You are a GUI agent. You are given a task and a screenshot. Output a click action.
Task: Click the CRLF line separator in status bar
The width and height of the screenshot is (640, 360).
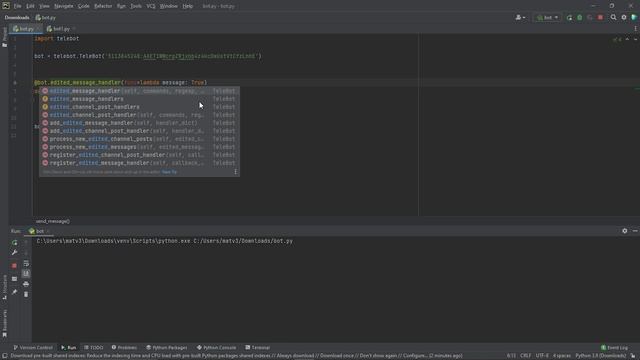pyautogui.click(x=526, y=356)
